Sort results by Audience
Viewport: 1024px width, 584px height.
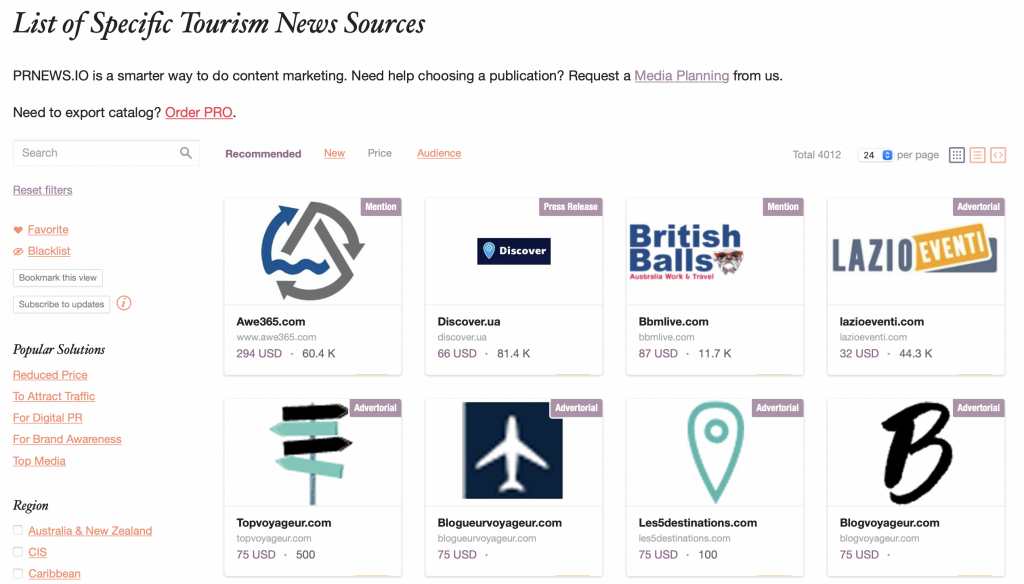point(439,153)
